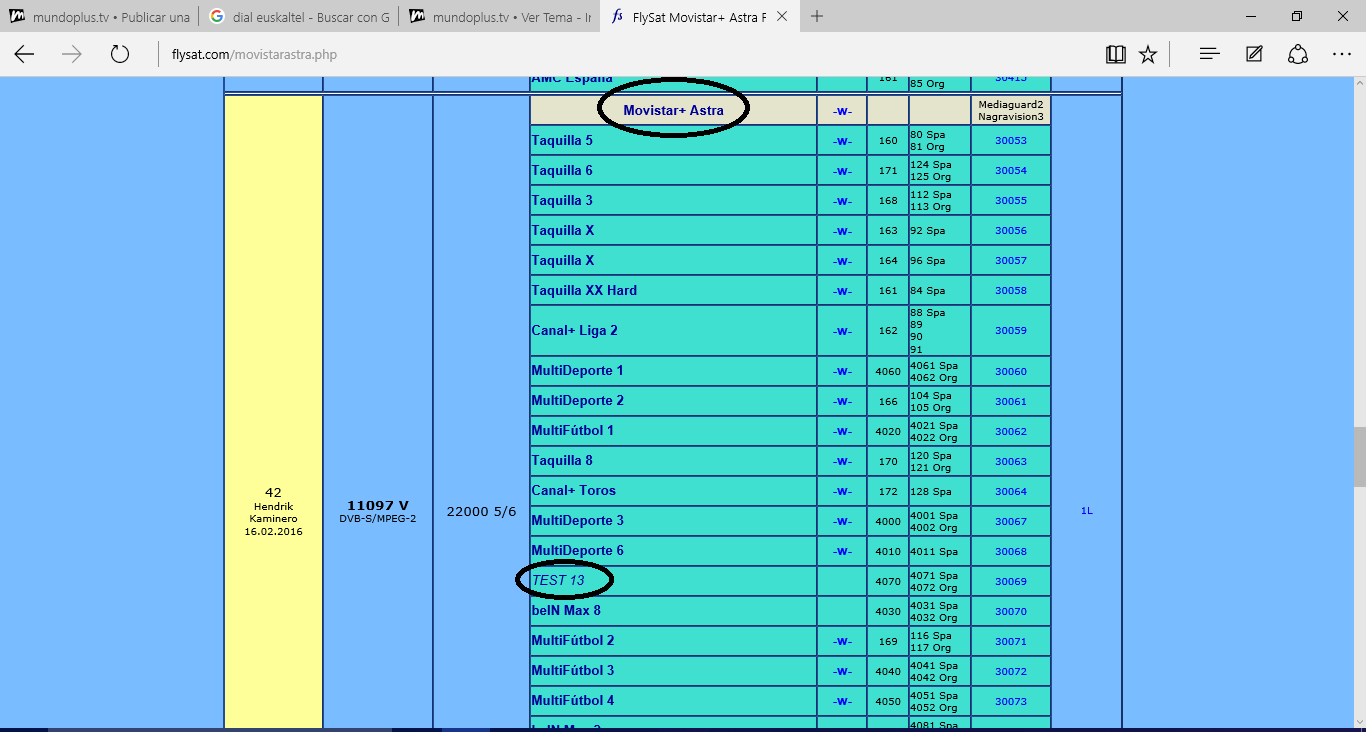Open the MultiDeporte 1 link

577,370
